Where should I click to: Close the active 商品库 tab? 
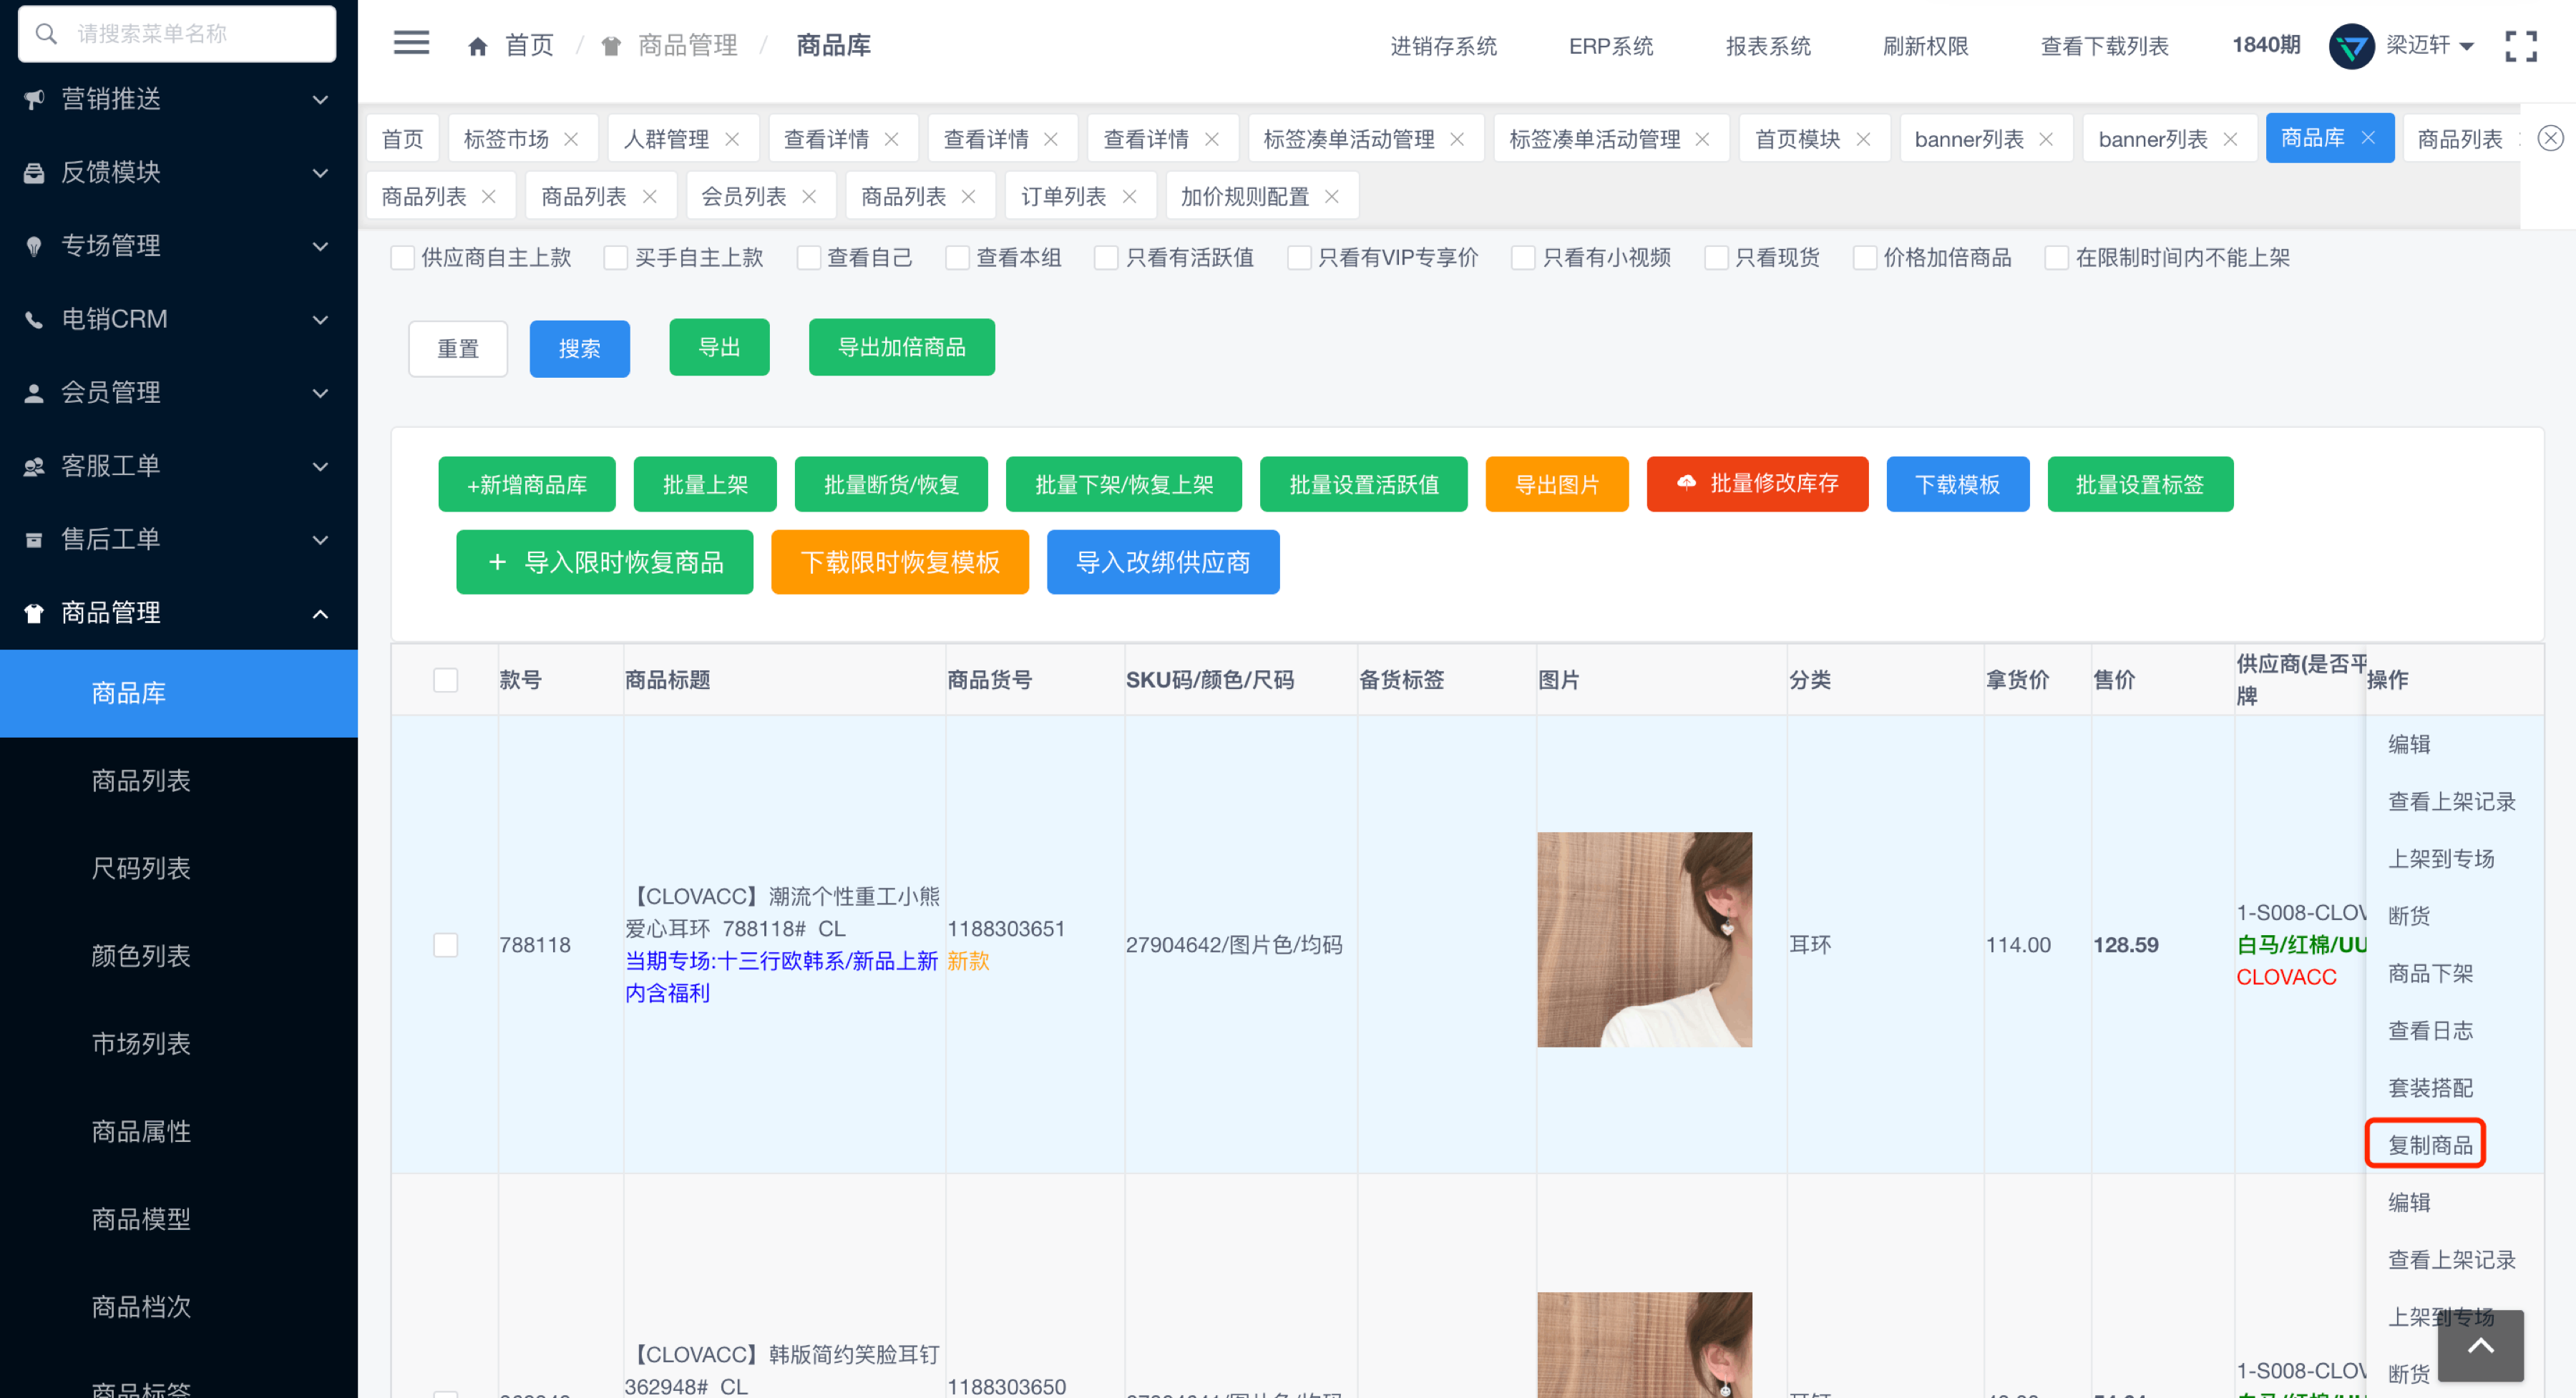point(2368,138)
